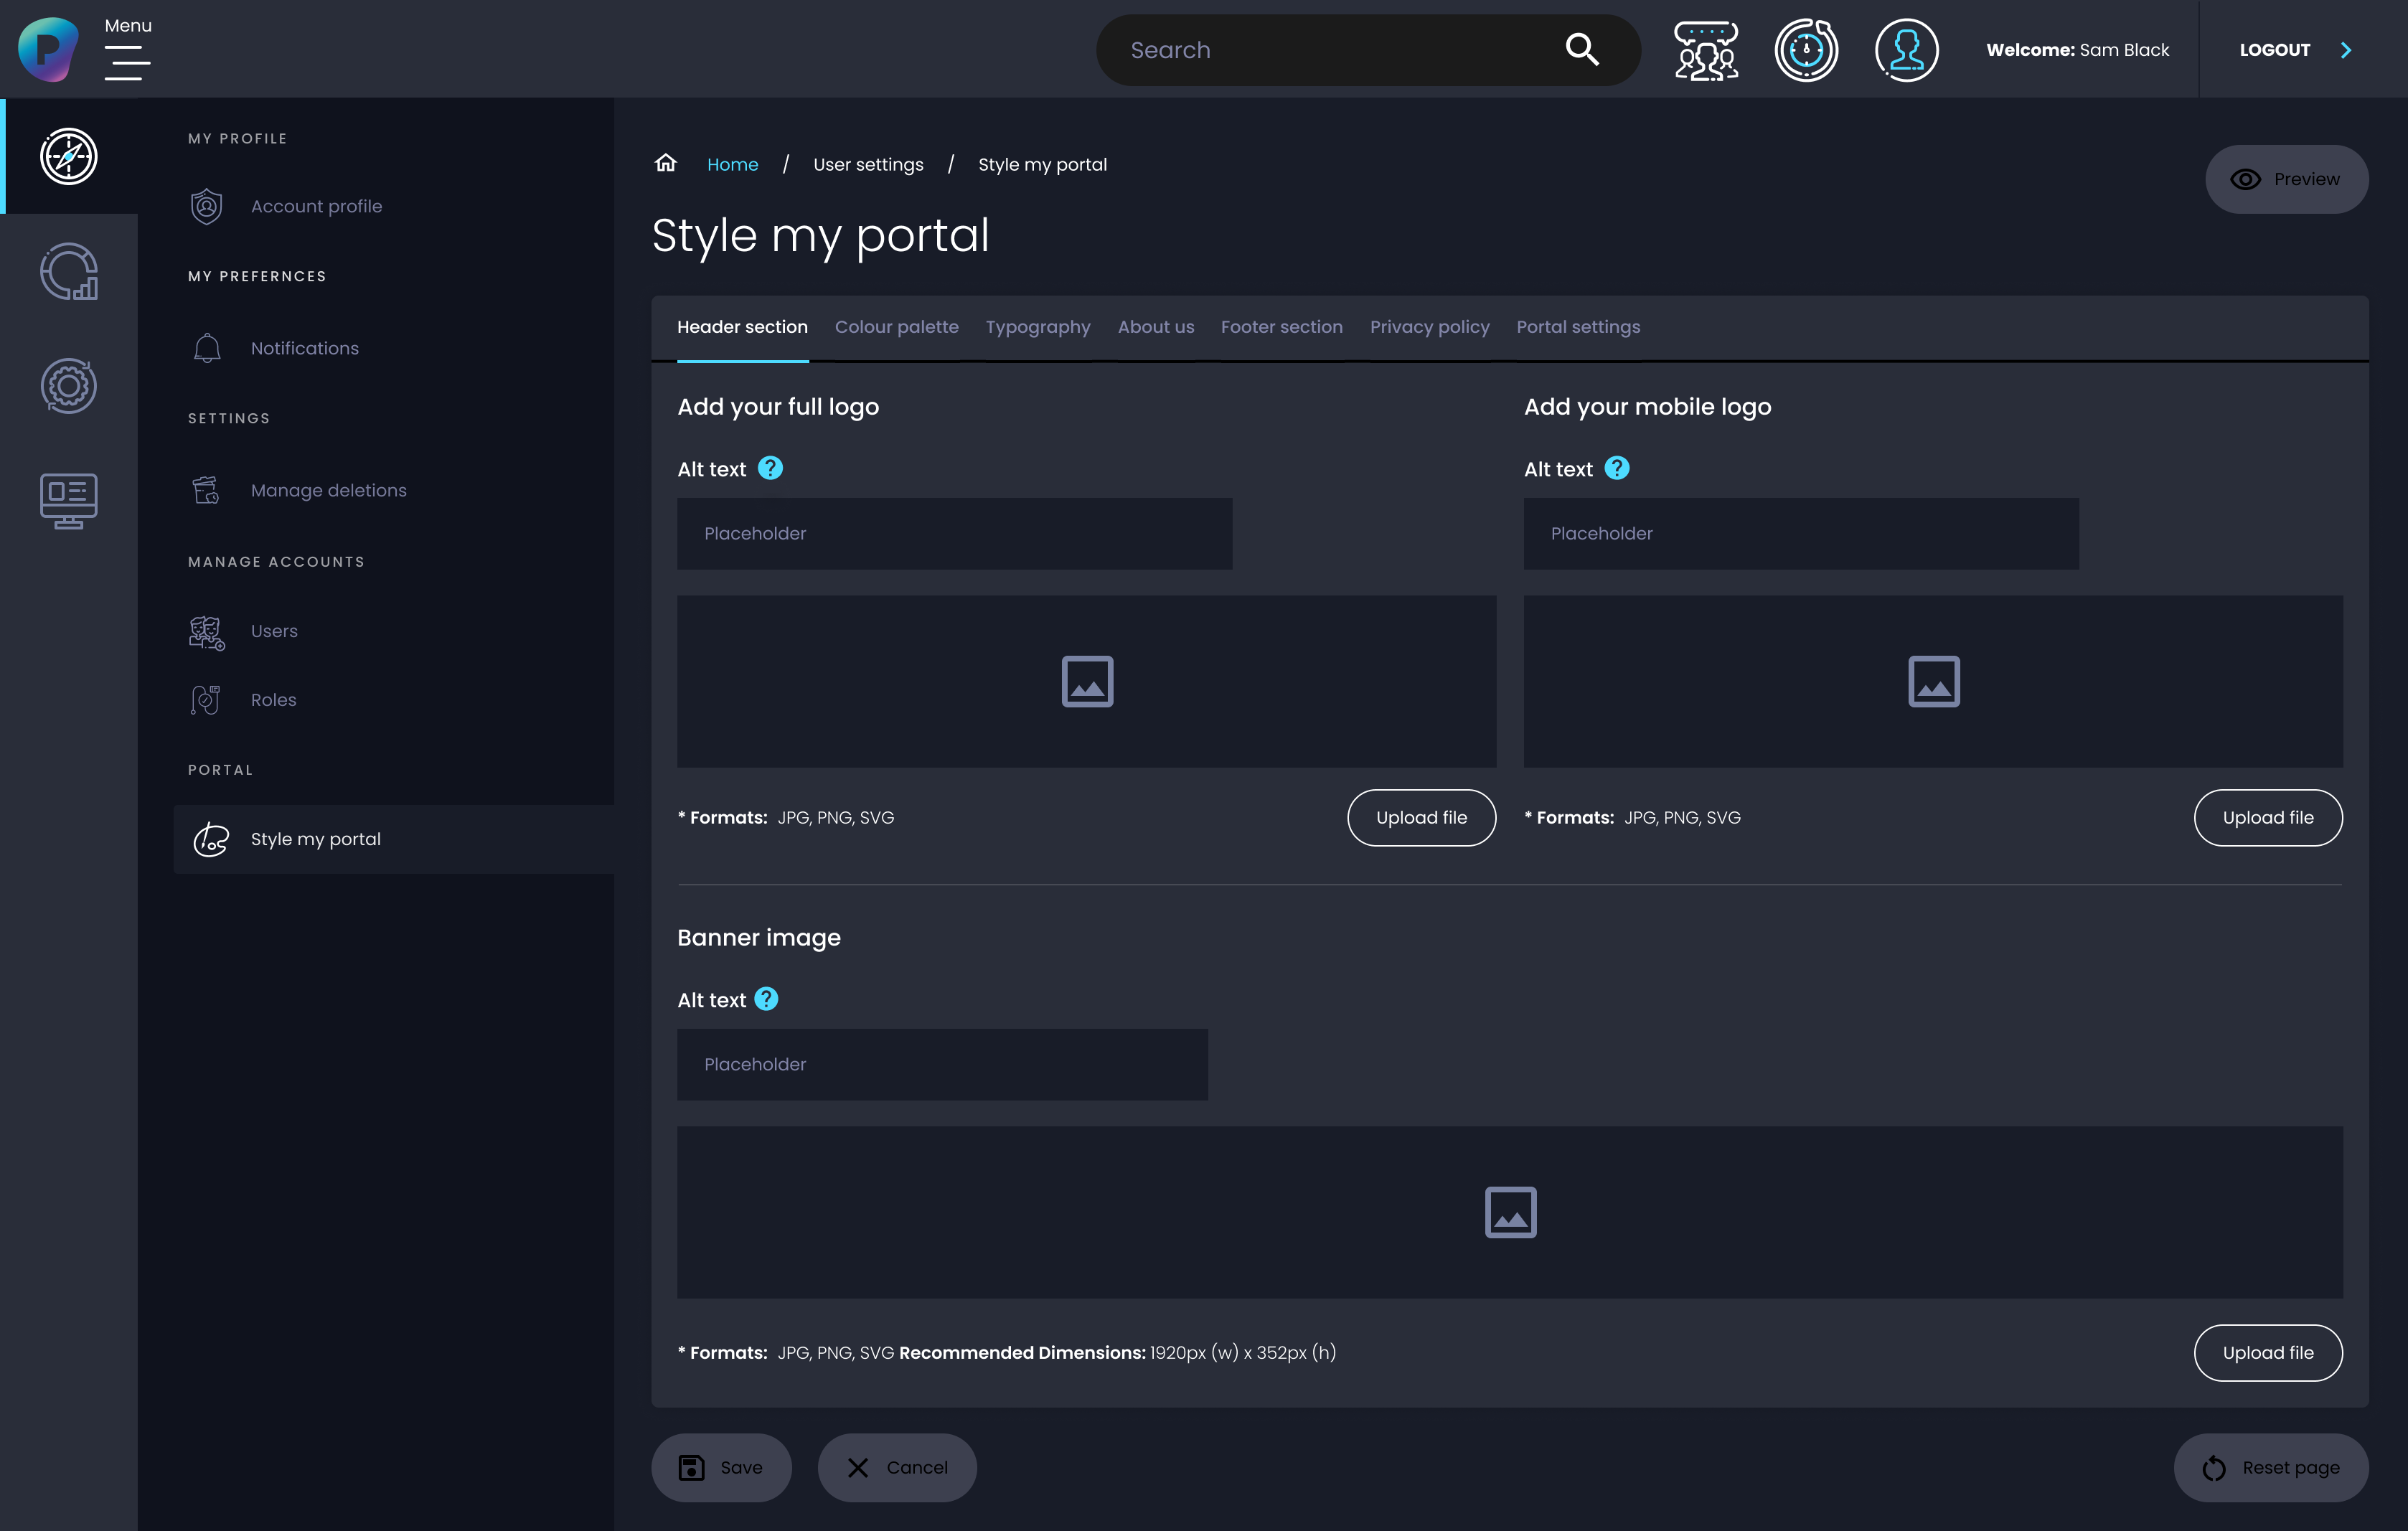This screenshot has width=2408, height=1531.
Task: Open the monitor dashboard icon in sidebar
Action: pyautogui.click(x=68, y=500)
